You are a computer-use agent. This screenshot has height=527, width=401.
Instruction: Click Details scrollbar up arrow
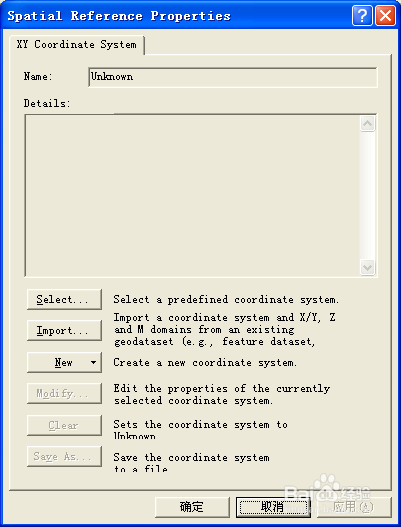point(367,124)
